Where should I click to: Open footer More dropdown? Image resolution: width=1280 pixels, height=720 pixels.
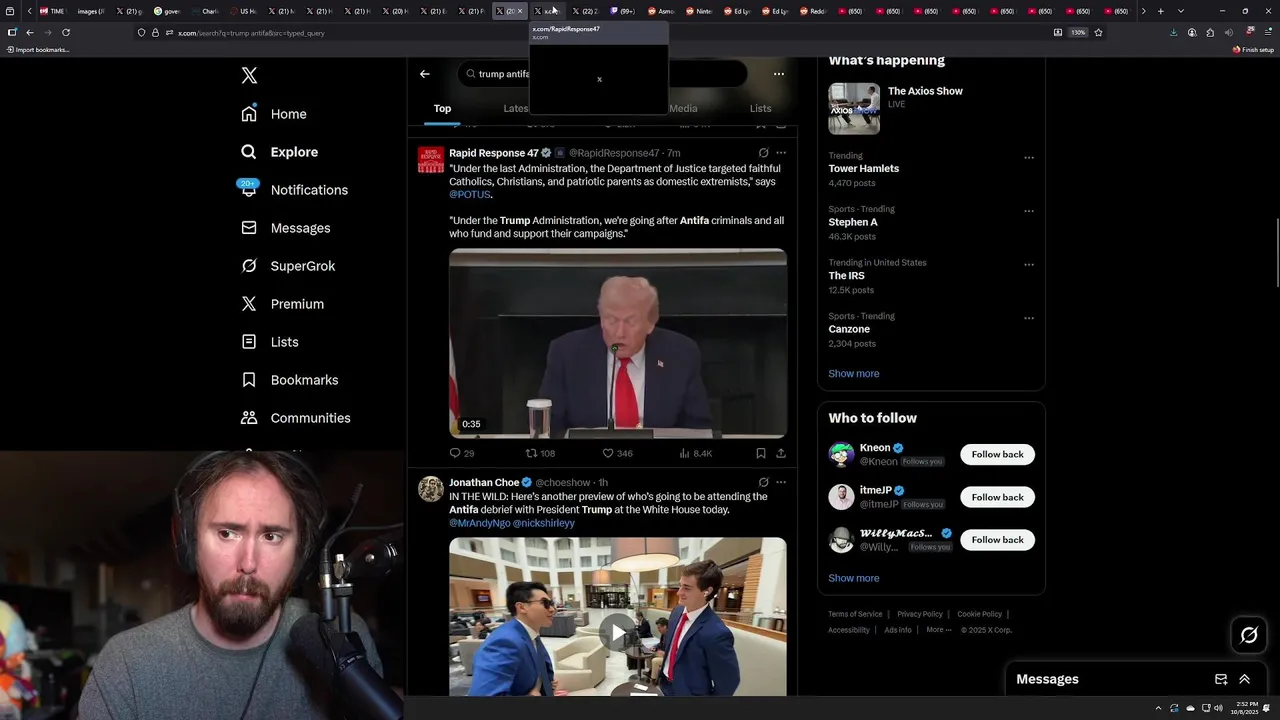coord(939,630)
